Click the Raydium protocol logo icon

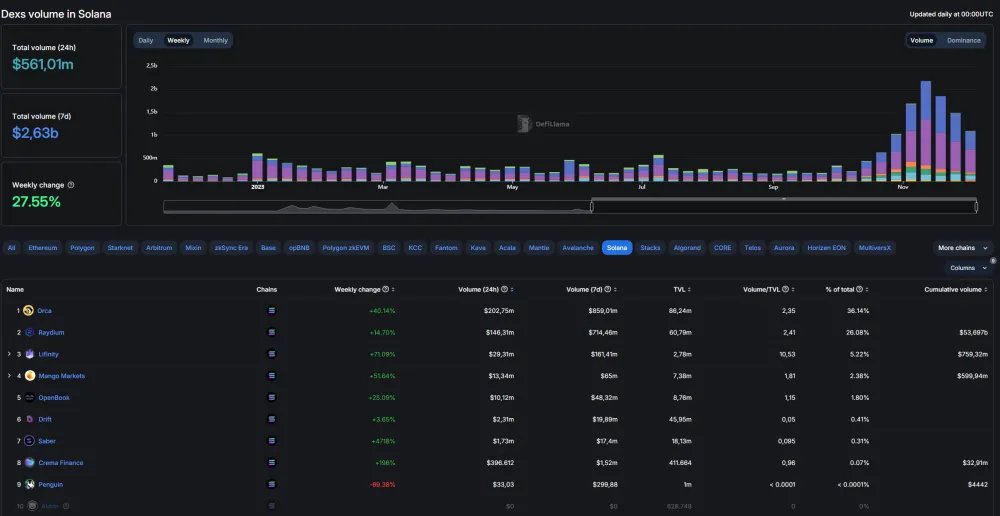click(29, 332)
